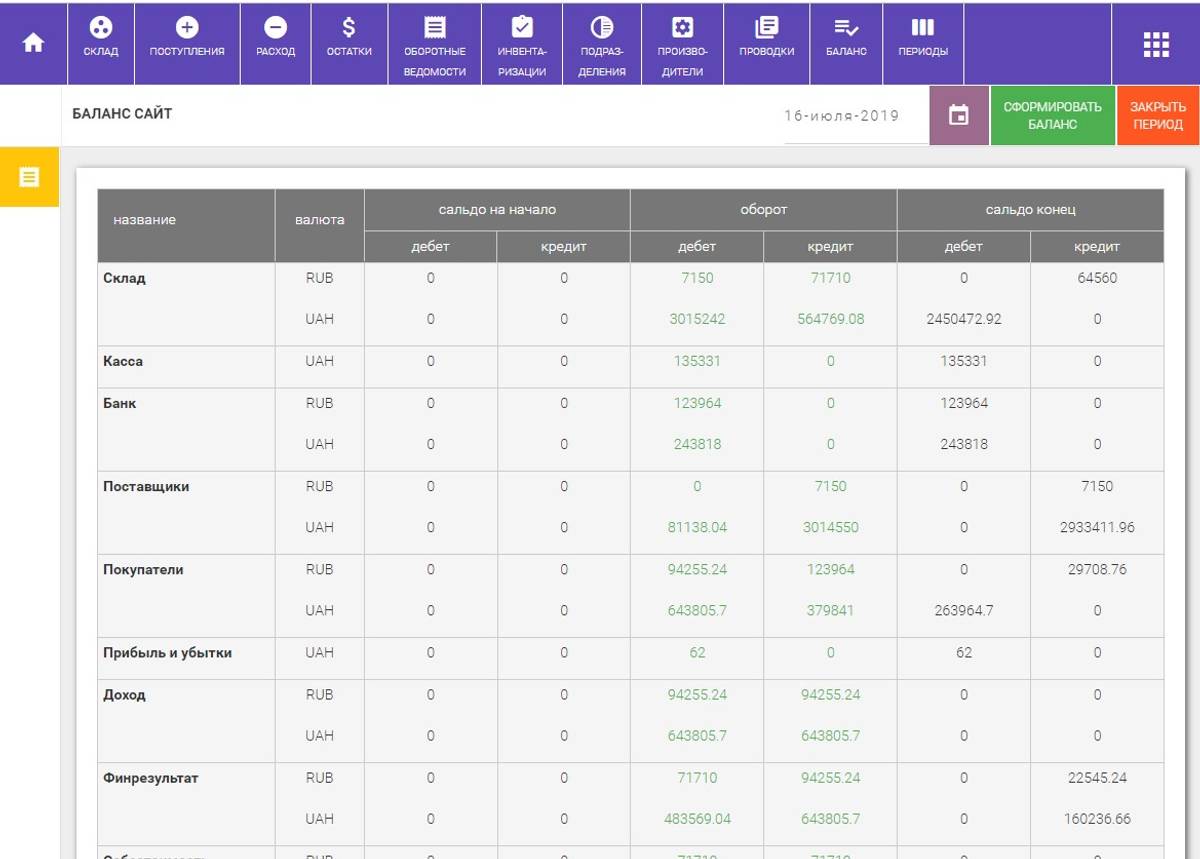
Task: Select the Склад row name
Action: [x=124, y=278]
